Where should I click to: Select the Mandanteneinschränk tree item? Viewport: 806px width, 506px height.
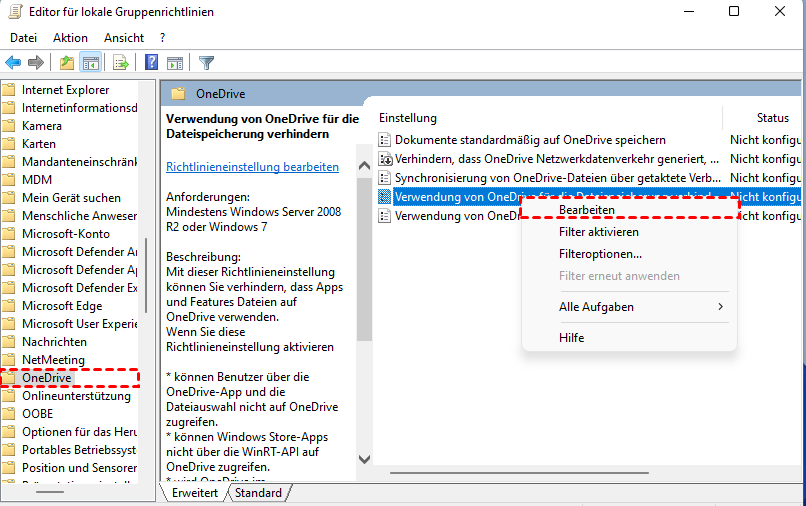tap(80, 162)
